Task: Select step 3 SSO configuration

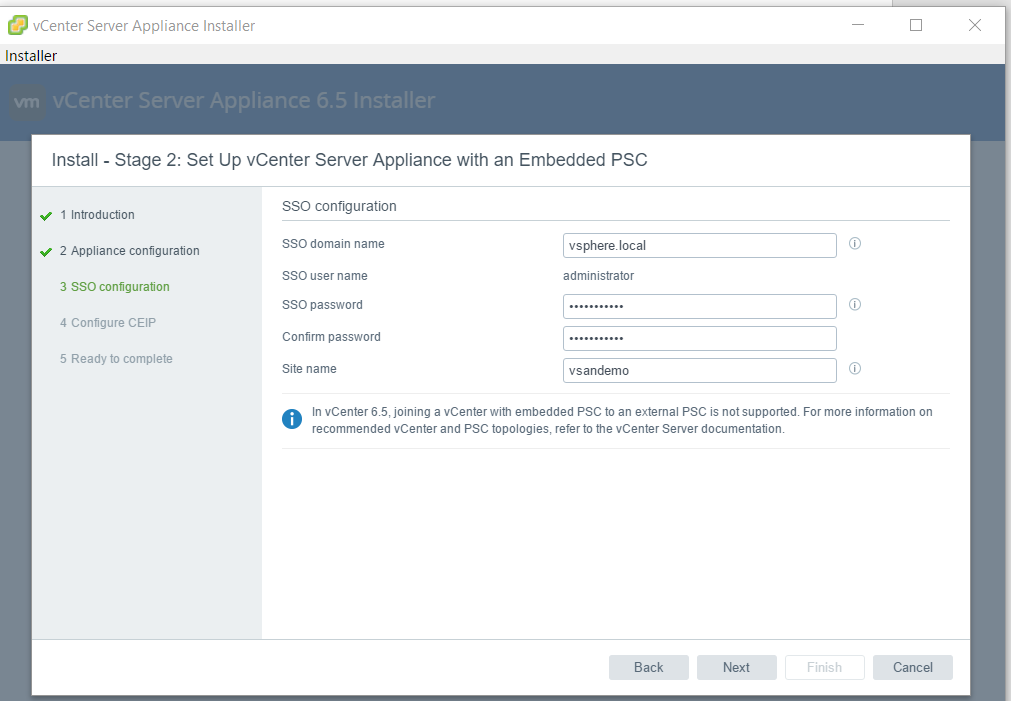Action: (115, 287)
